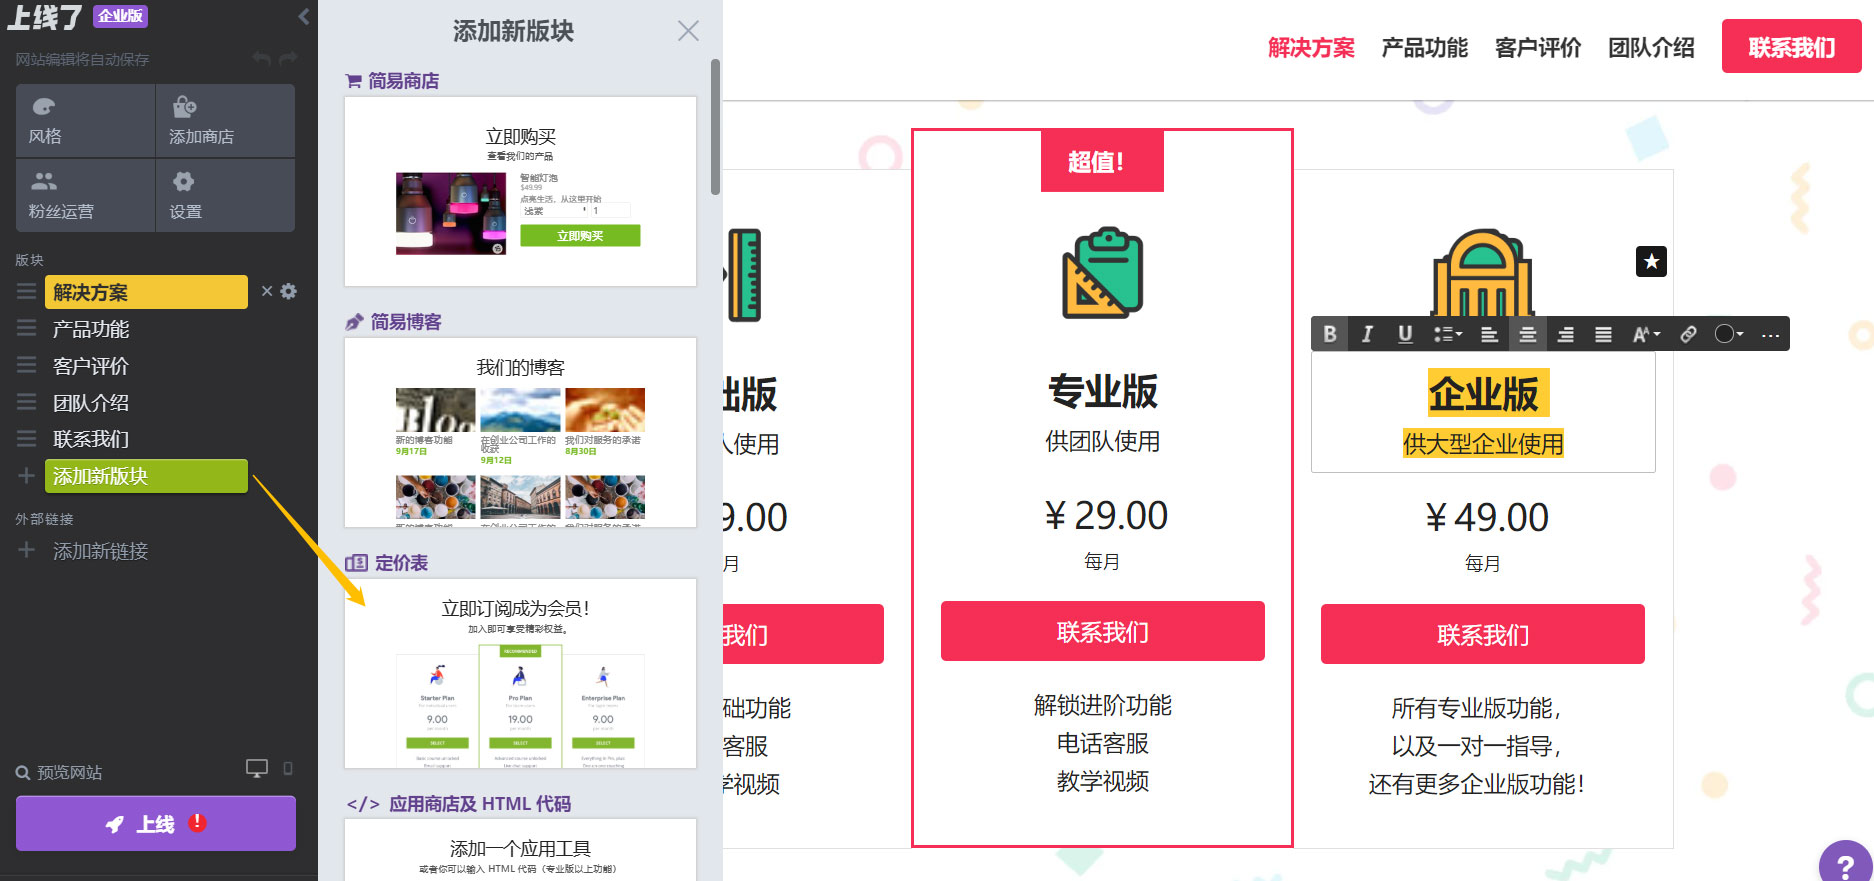Open the 粉丝运营 audience panel
The height and width of the screenshot is (881, 1874).
[85, 195]
